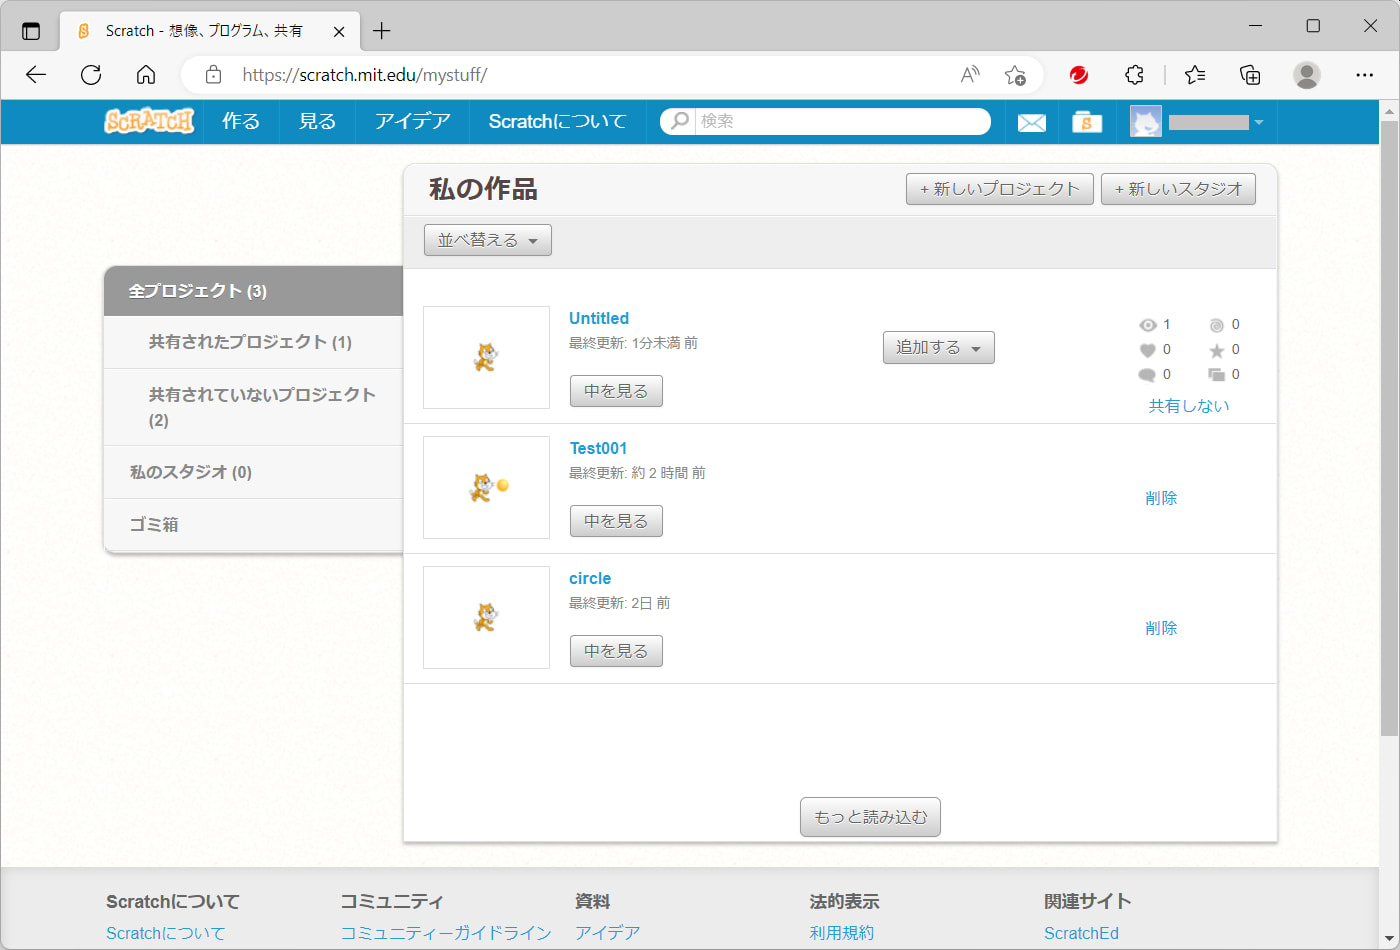Click the Scratch logo in navbar

point(149,121)
